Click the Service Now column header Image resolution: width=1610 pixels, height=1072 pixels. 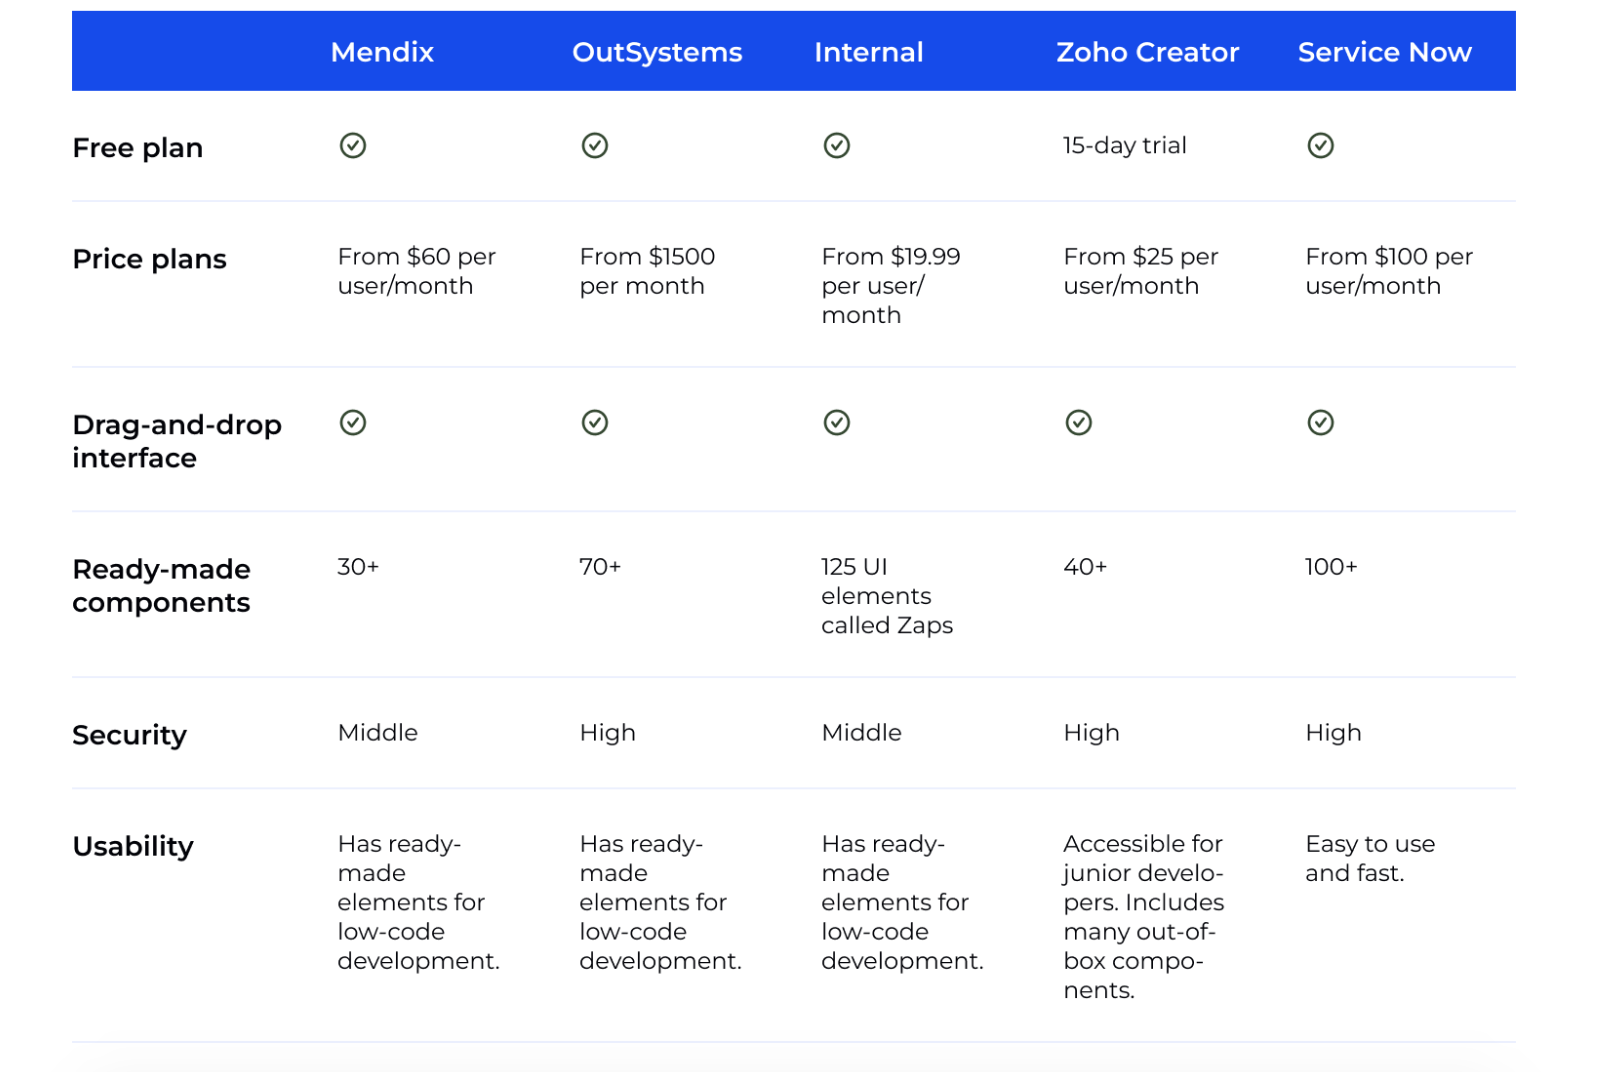click(1384, 52)
